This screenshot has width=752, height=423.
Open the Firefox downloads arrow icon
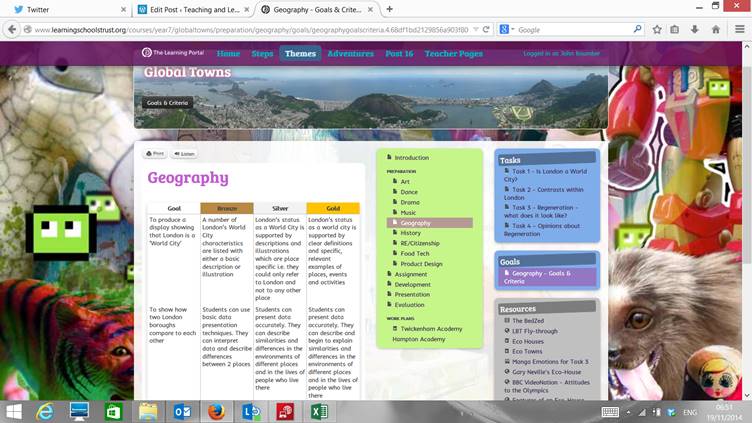695,30
